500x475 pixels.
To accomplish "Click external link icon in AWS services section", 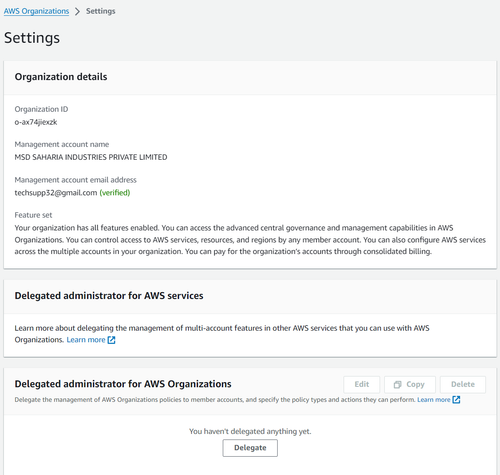I will tap(111, 340).
